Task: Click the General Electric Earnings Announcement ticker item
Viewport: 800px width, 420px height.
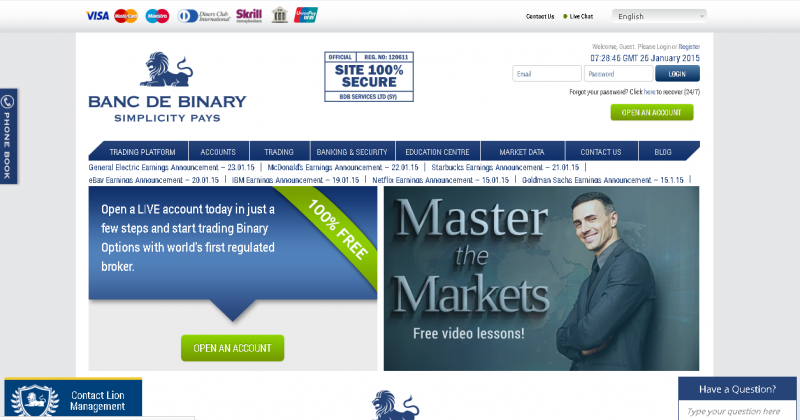Action: [171, 167]
